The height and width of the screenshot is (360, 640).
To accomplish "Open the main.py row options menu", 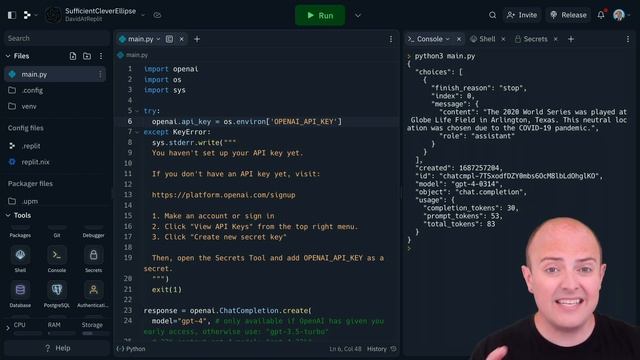I will coord(100,74).
